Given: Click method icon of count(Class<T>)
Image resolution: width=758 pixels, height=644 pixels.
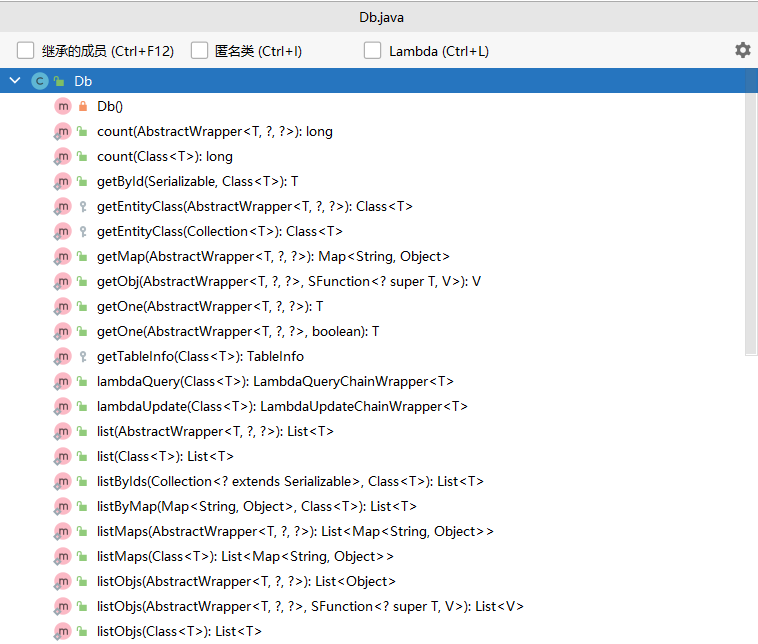Looking at the screenshot, I should 63,157.
